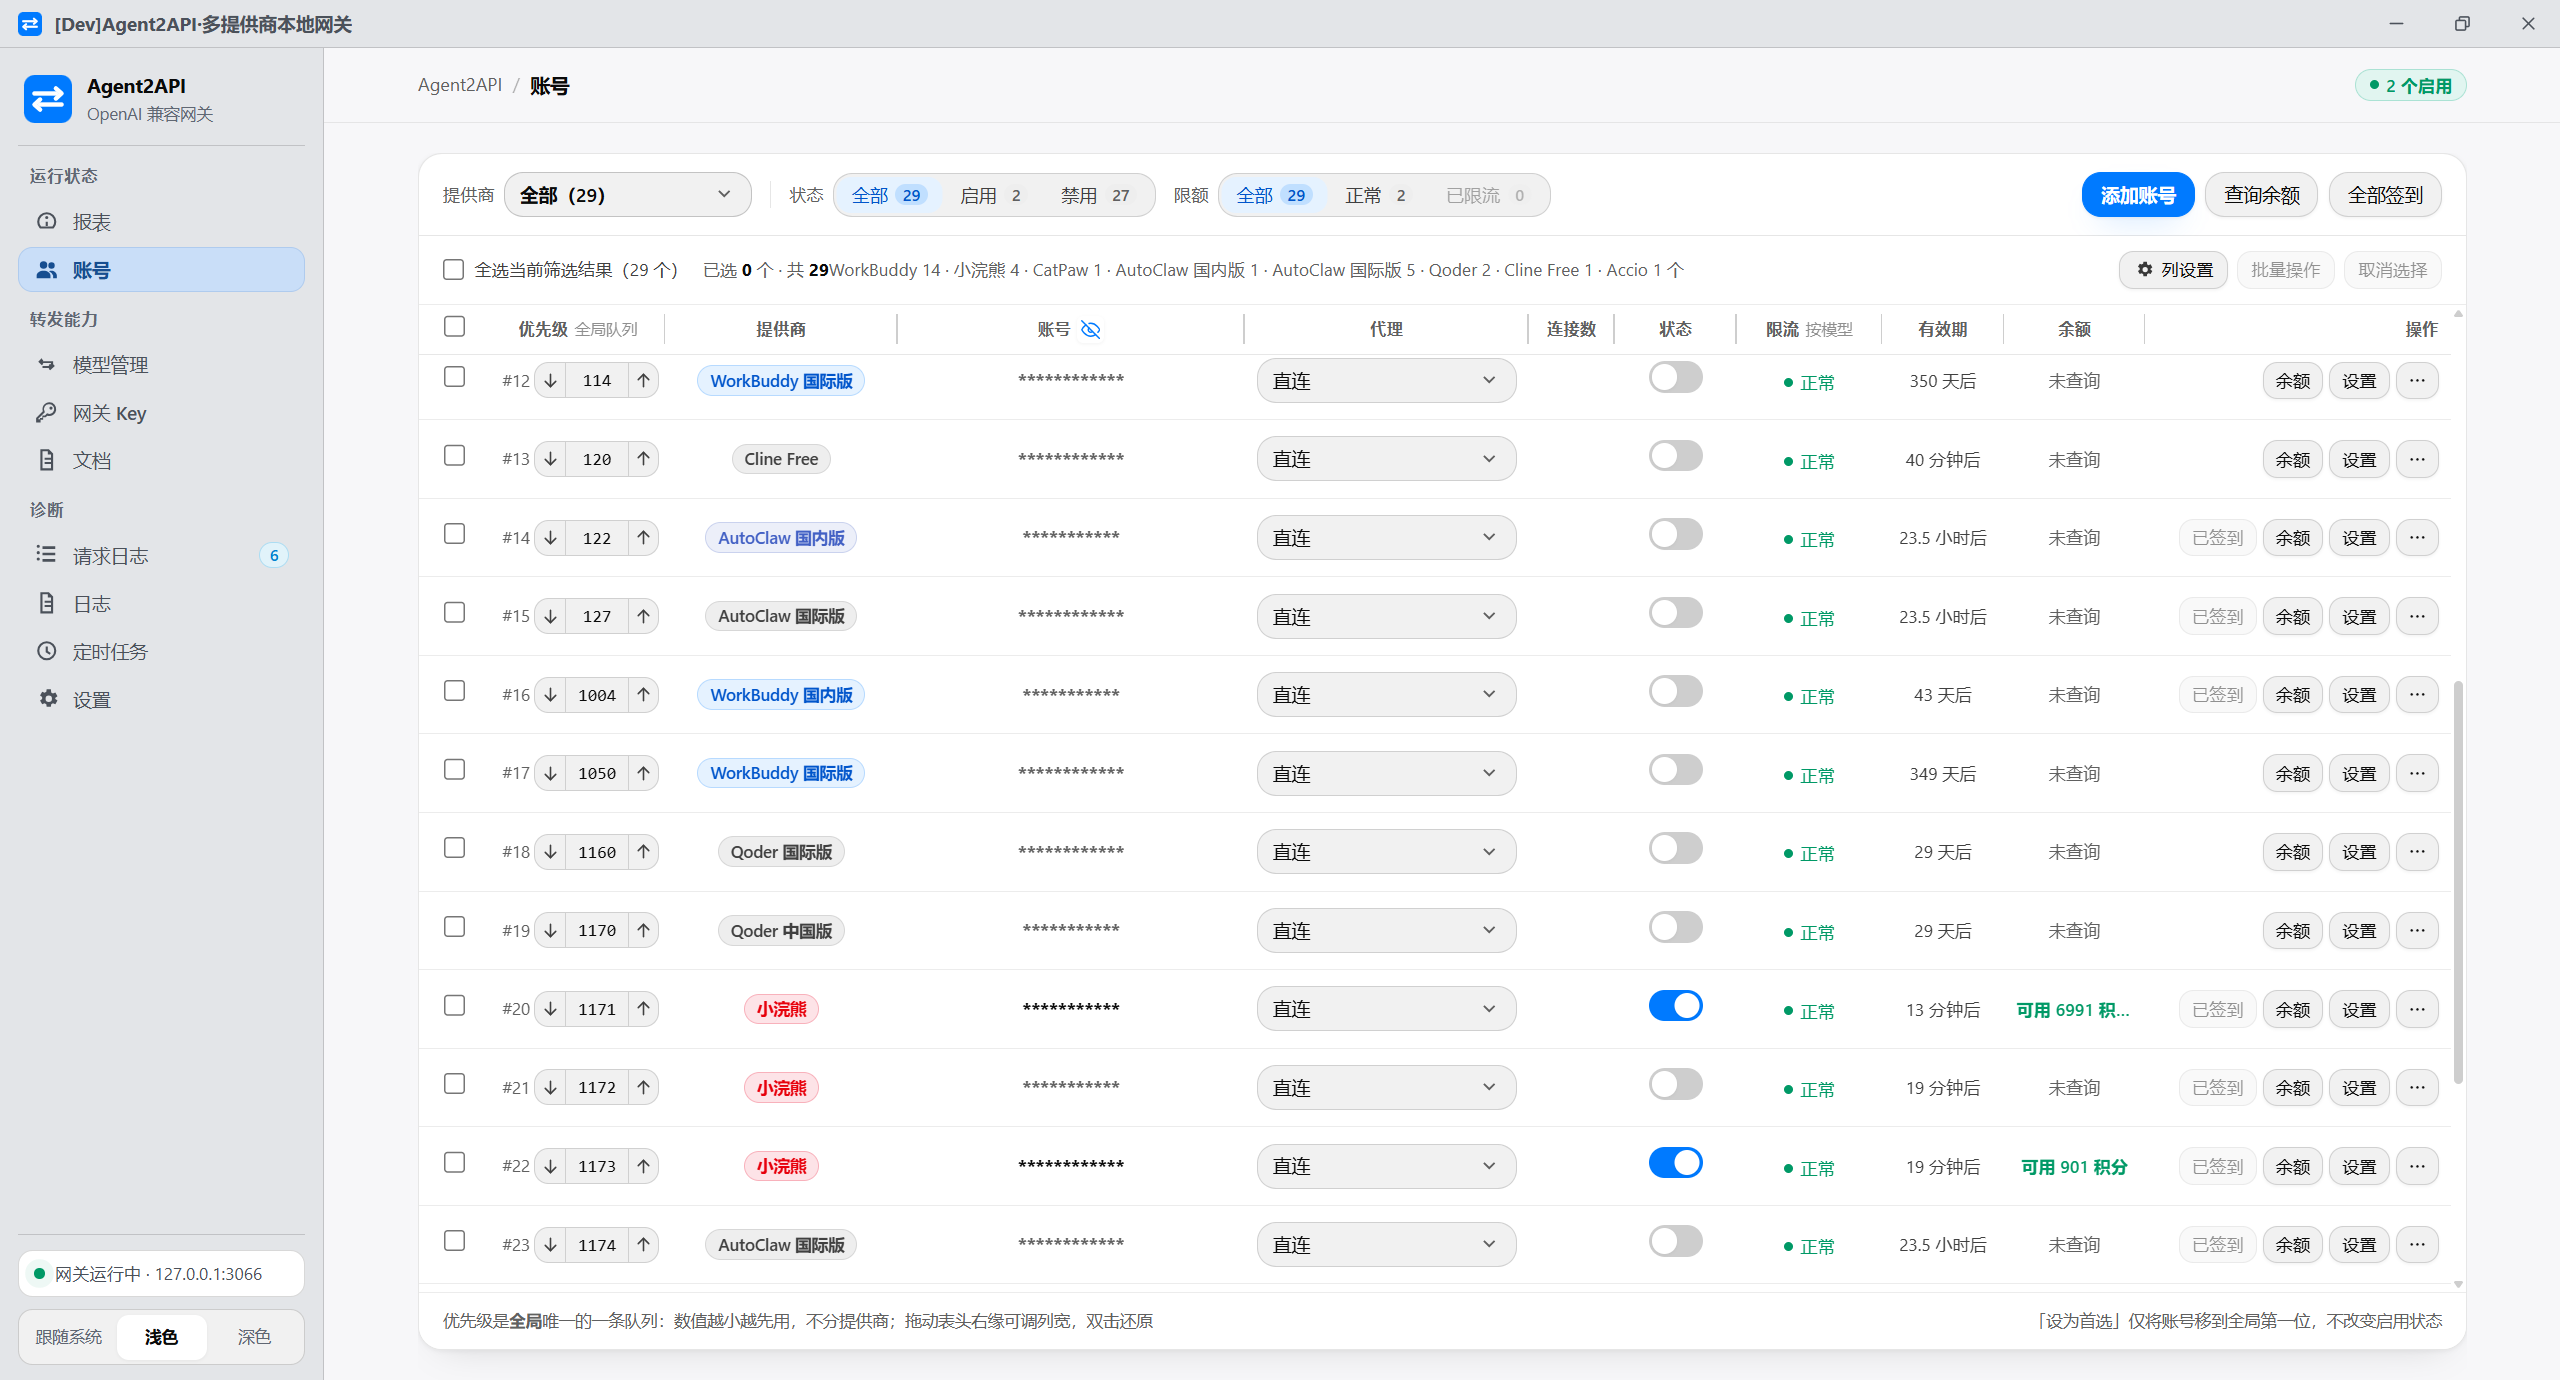Click the 添加账号 button
The width and height of the screenshot is (2560, 1380).
tap(2138, 195)
